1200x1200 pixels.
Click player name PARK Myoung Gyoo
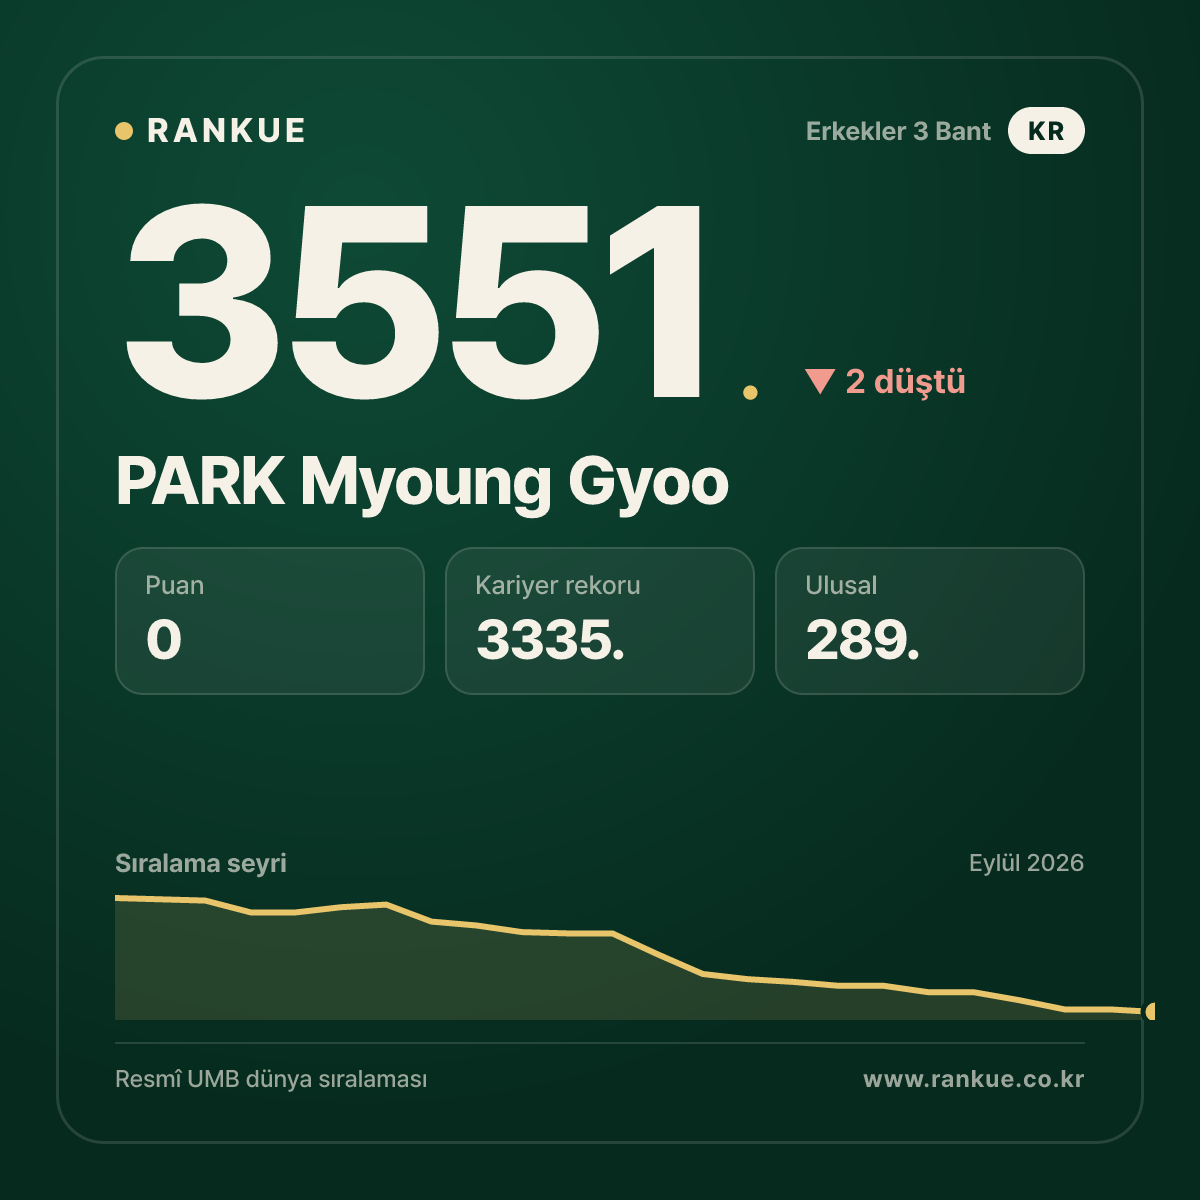click(422, 482)
